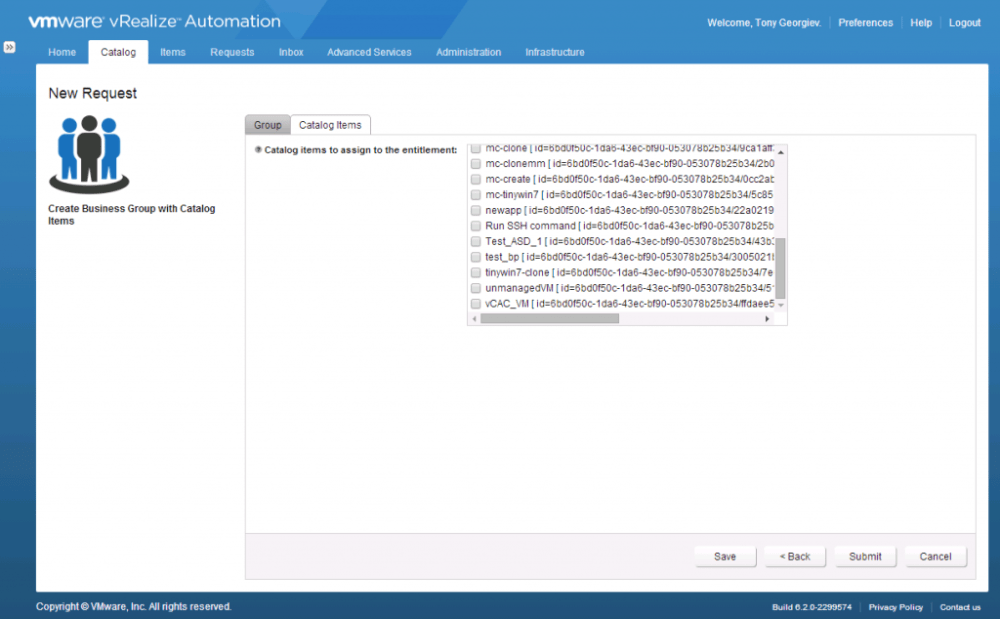Expand the collapsed sidebar chevron icon
1000x619 pixels.
[9, 47]
